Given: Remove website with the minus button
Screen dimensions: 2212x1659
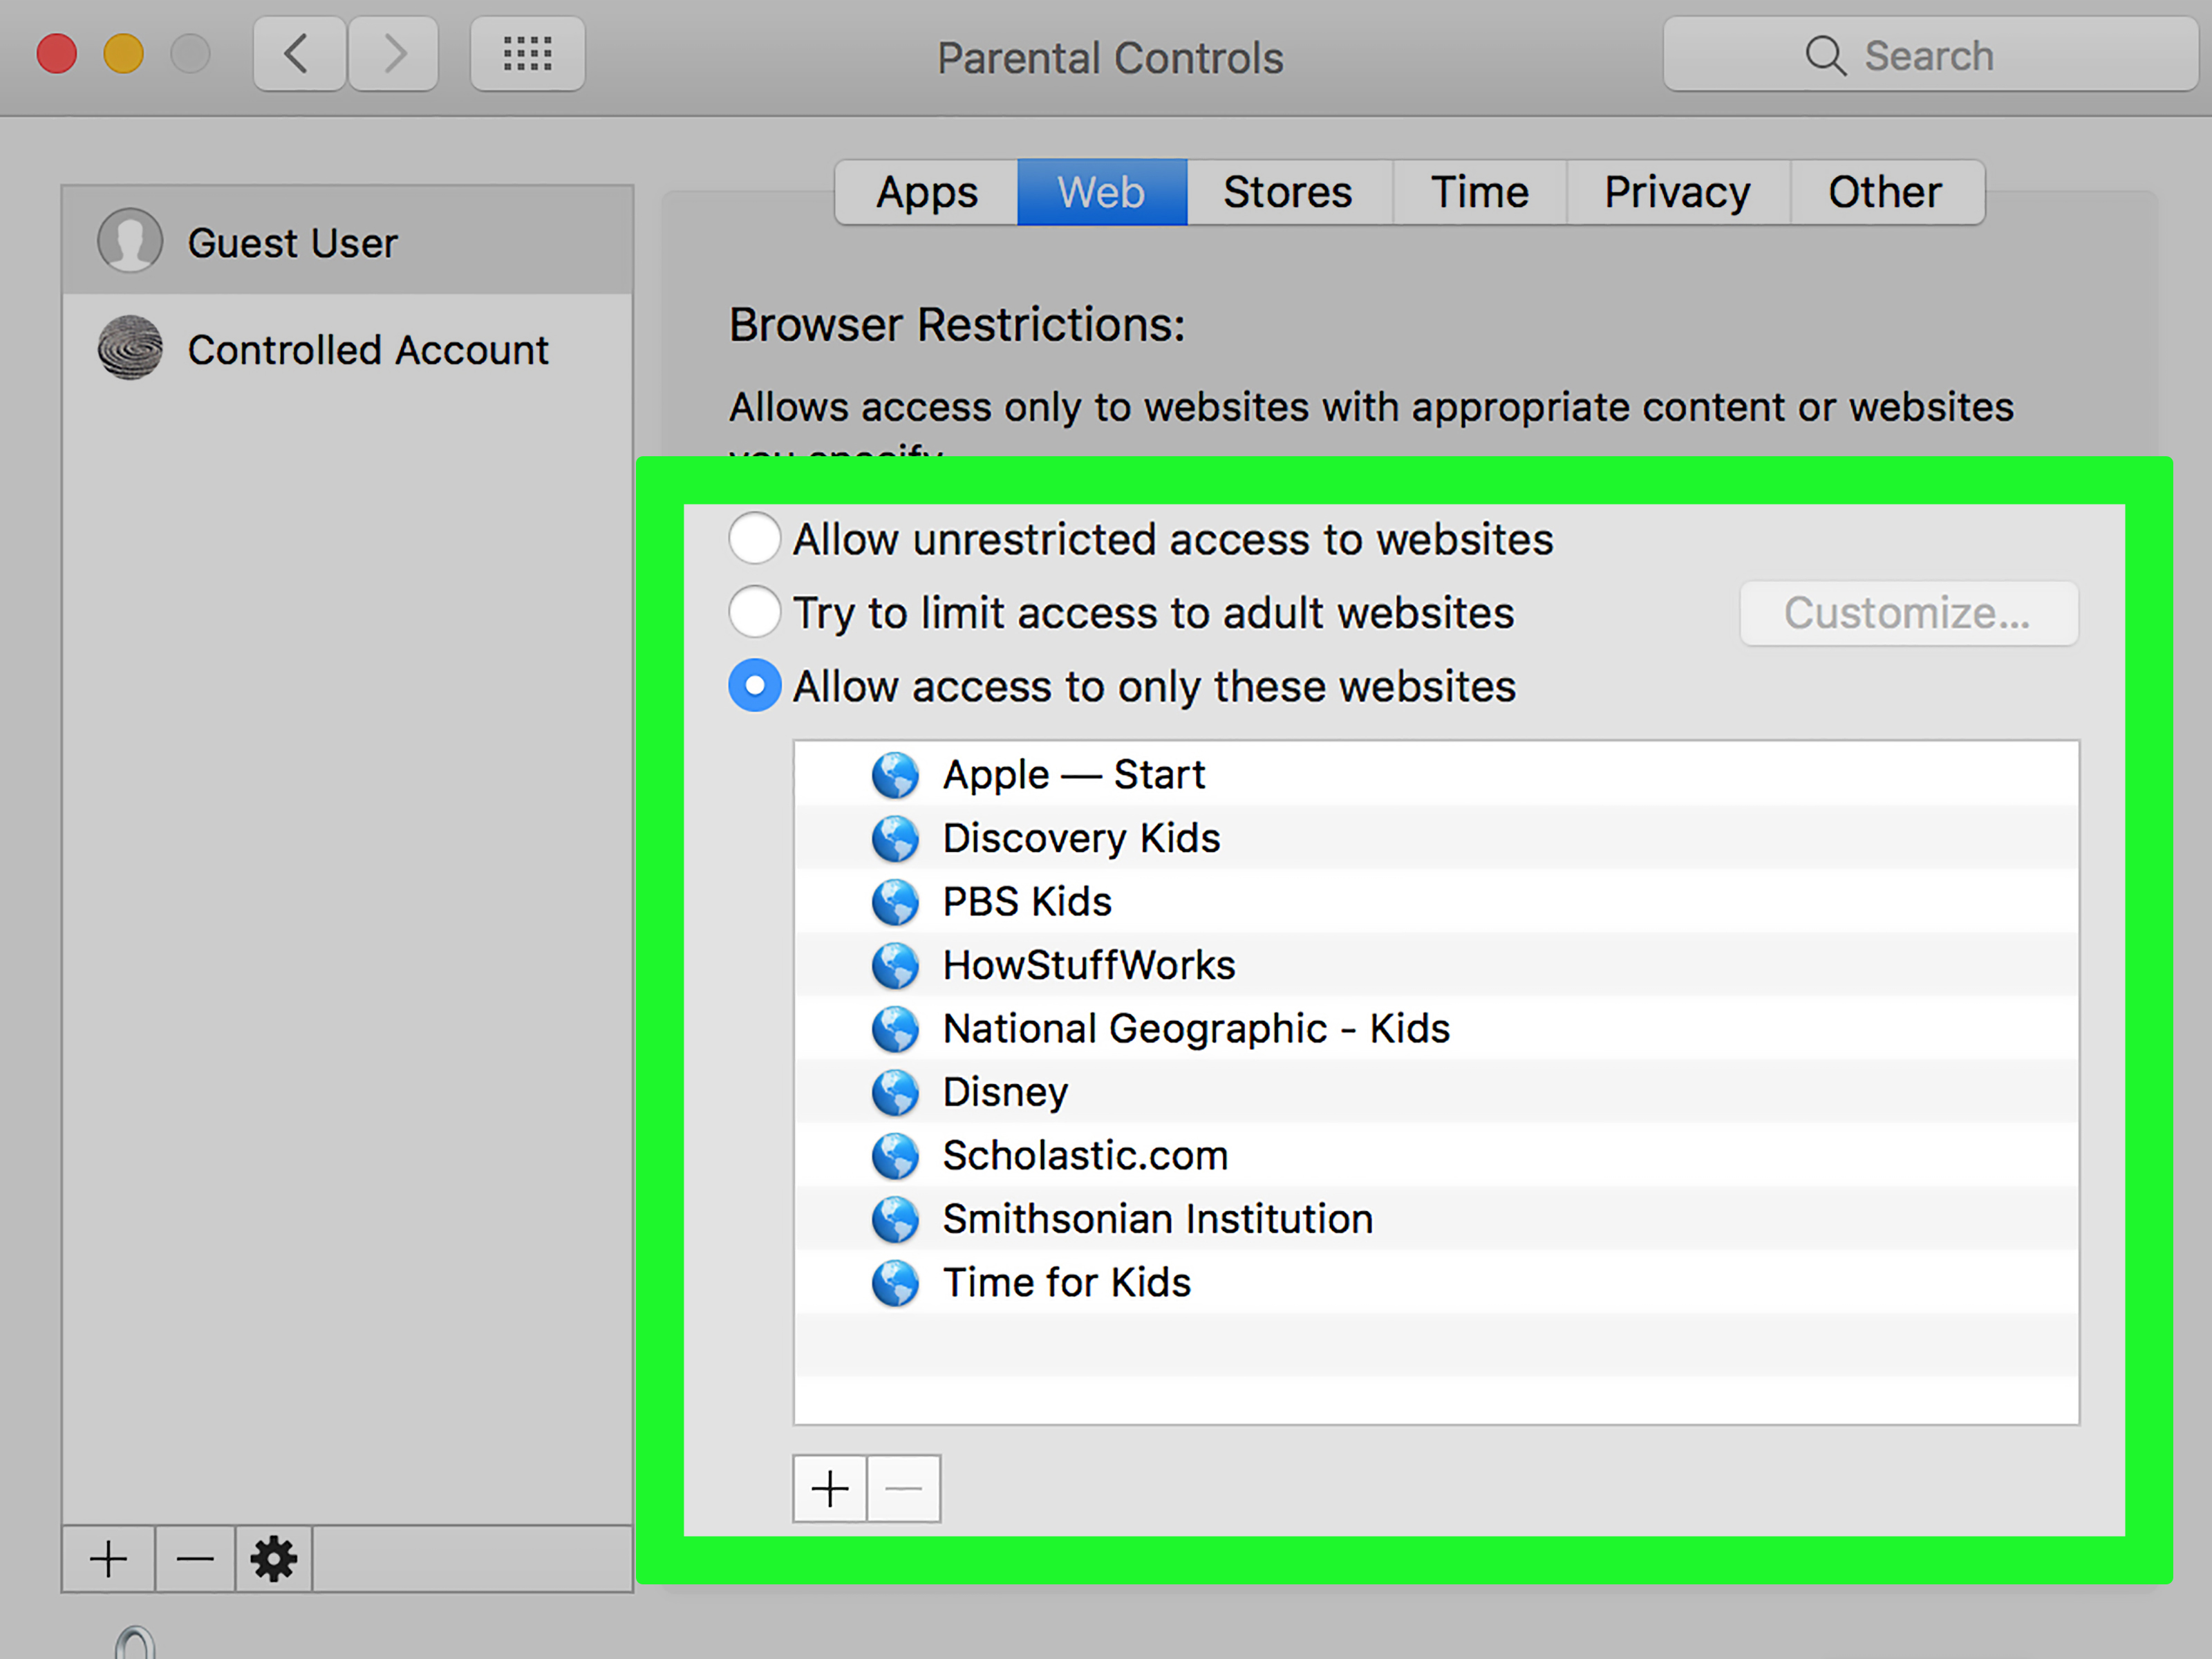Looking at the screenshot, I should click(x=904, y=1489).
